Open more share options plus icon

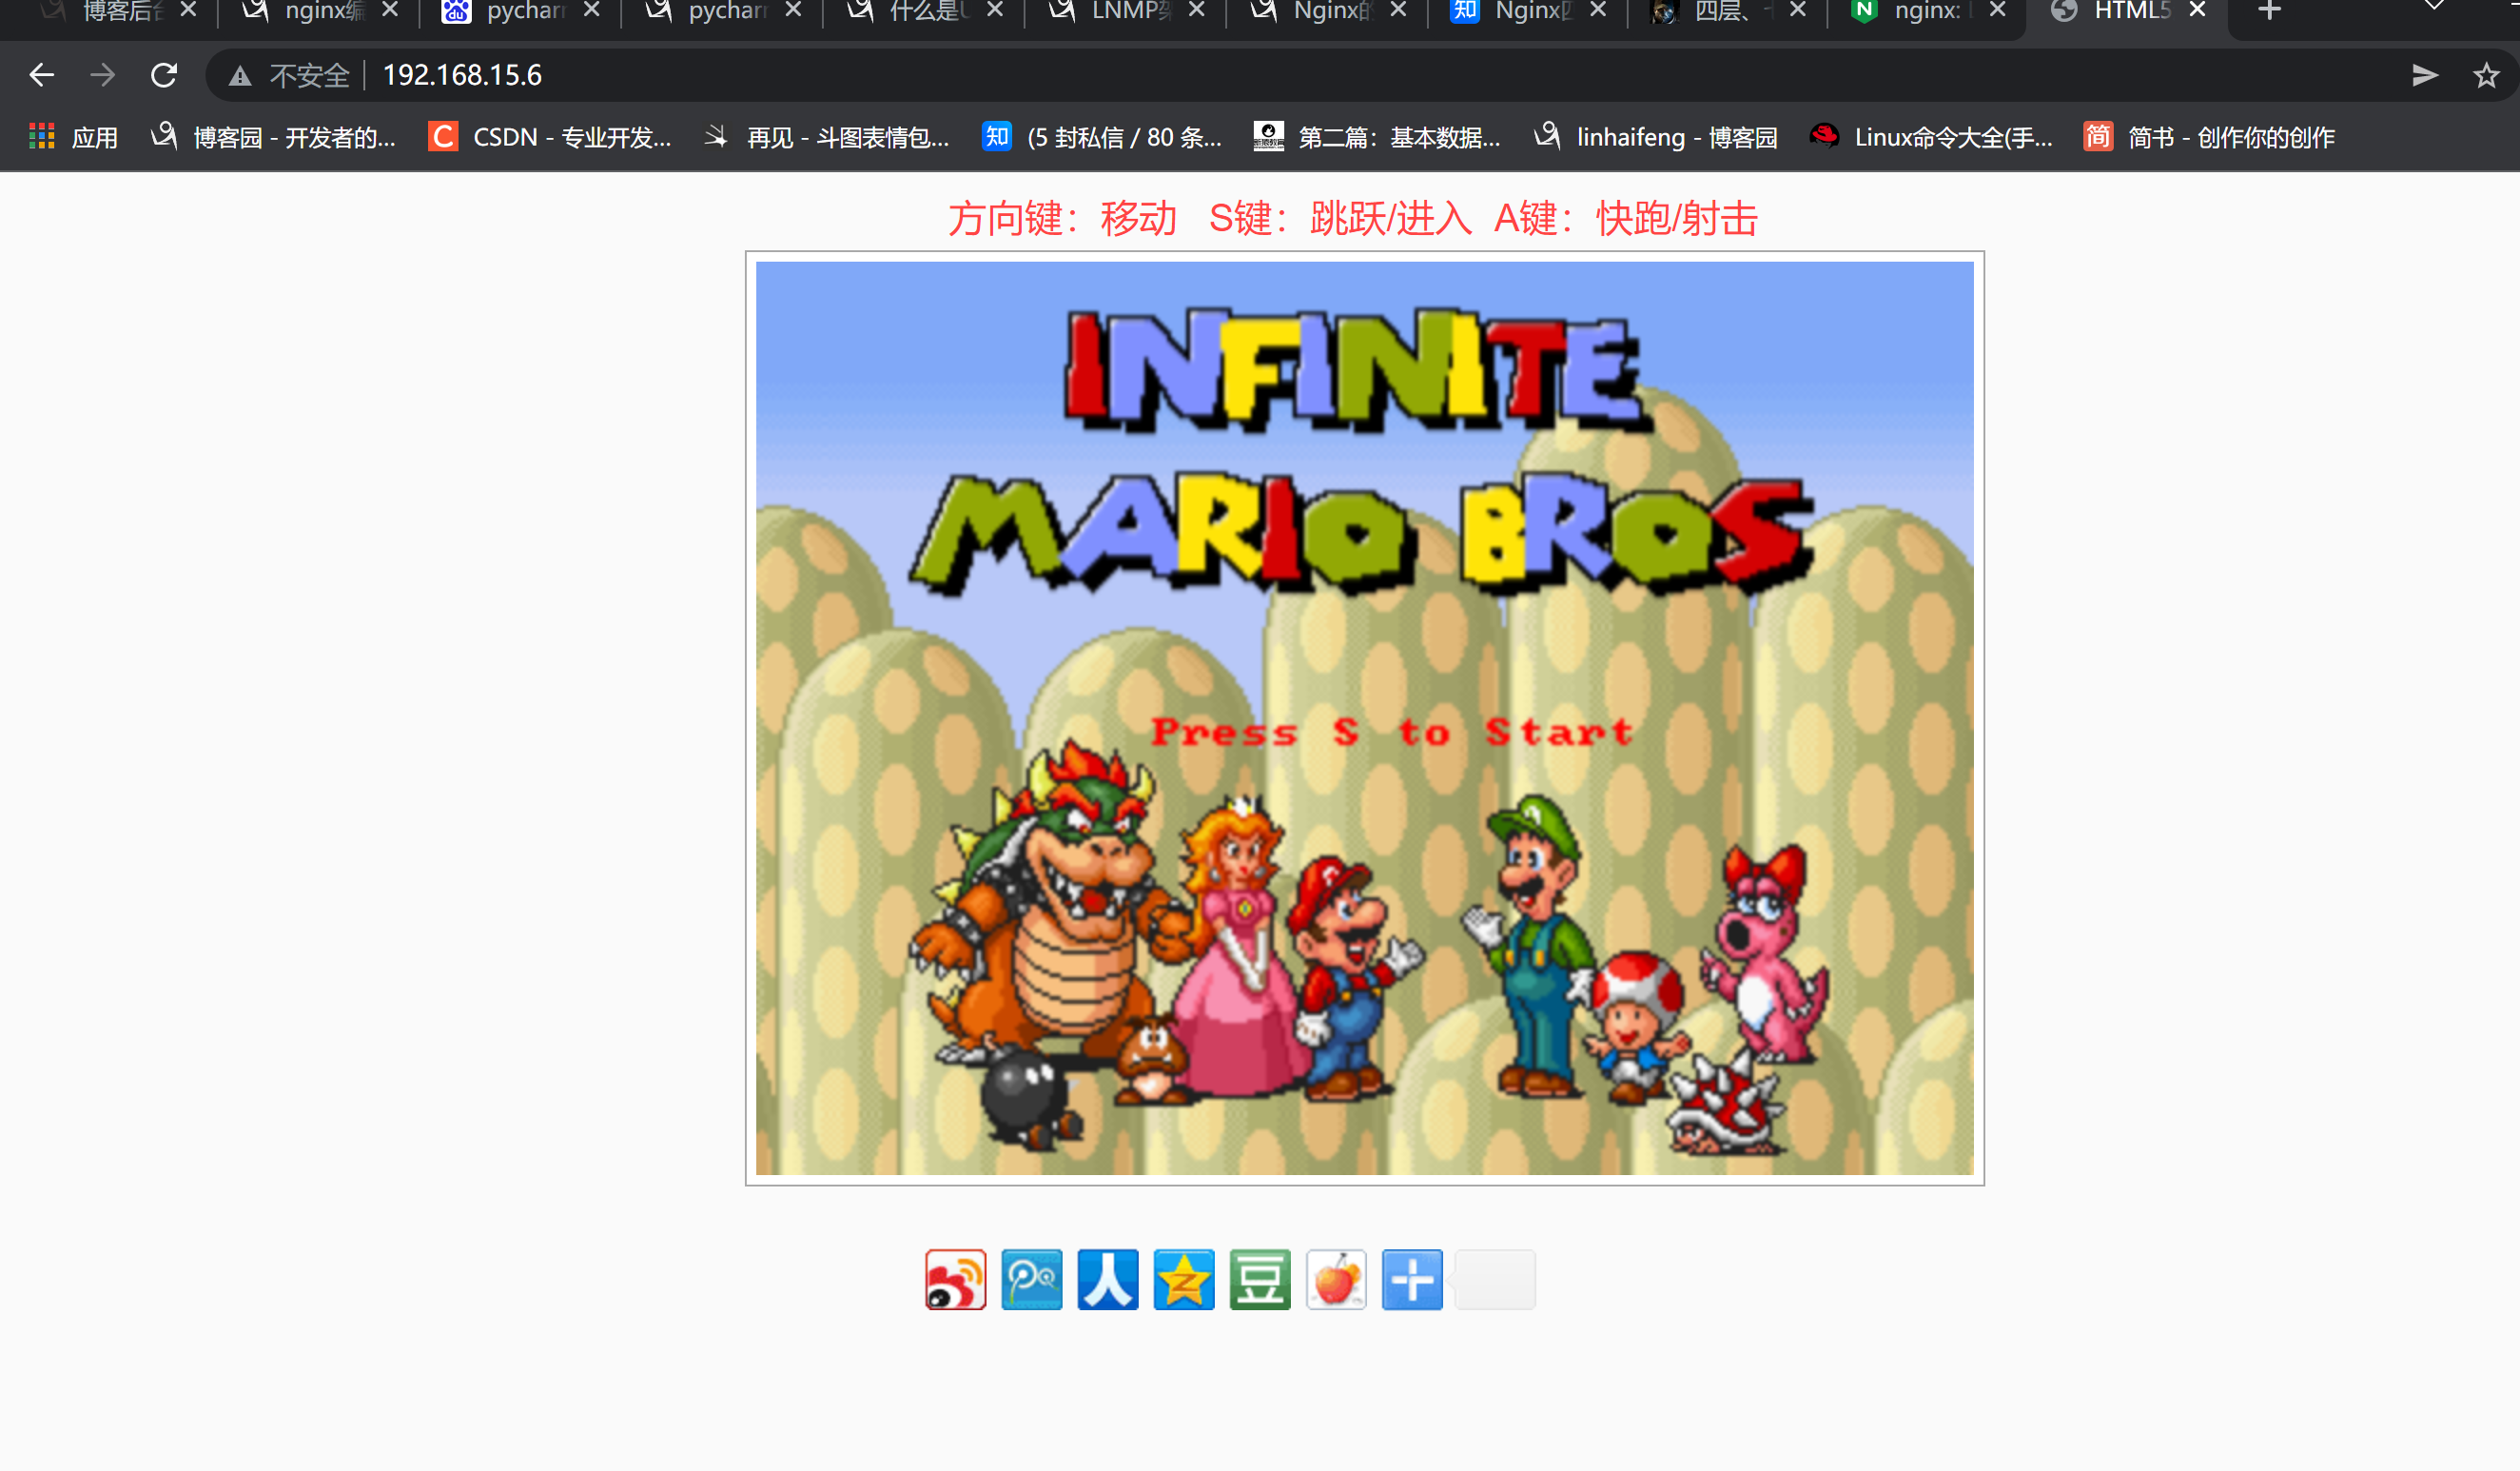tap(1412, 1279)
